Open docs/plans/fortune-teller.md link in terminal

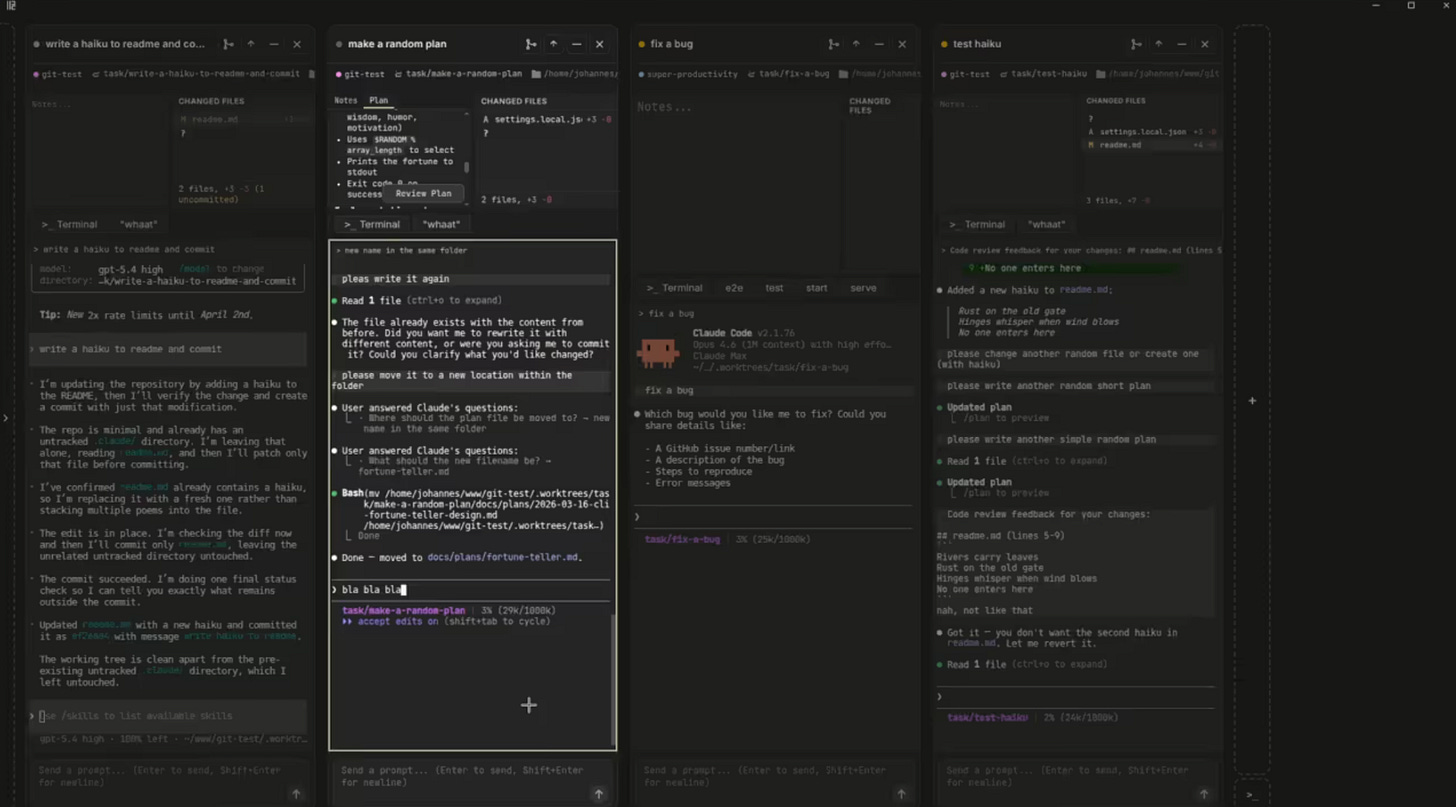pyautogui.click(x=503, y=557)
